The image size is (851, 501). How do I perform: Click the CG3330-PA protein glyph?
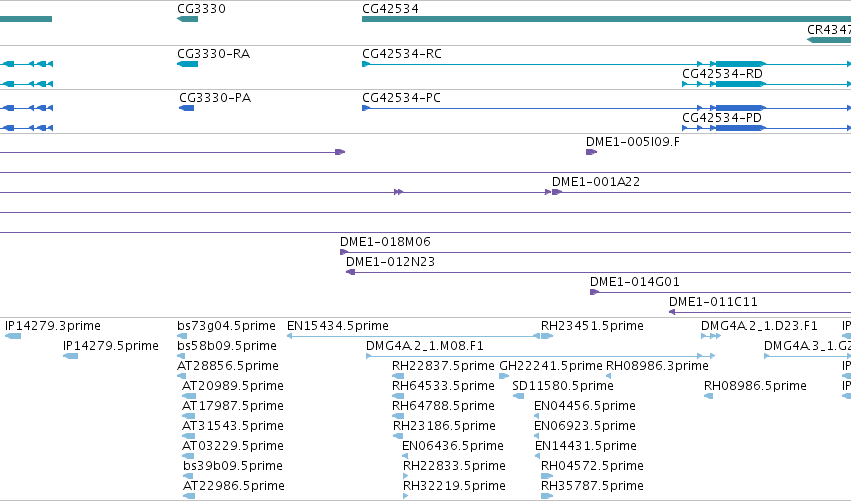[186, 108]
